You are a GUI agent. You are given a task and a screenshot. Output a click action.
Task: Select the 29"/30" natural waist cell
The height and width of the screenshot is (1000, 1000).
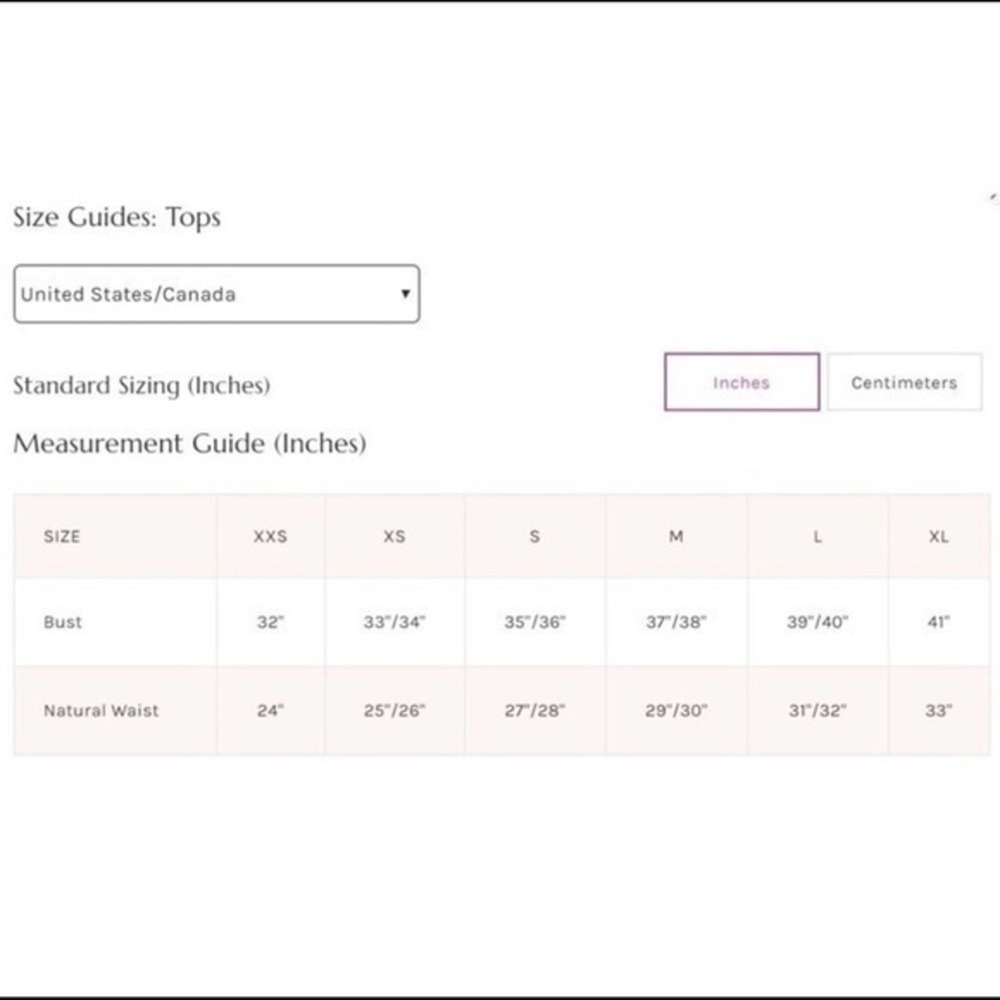coord(676,710)
